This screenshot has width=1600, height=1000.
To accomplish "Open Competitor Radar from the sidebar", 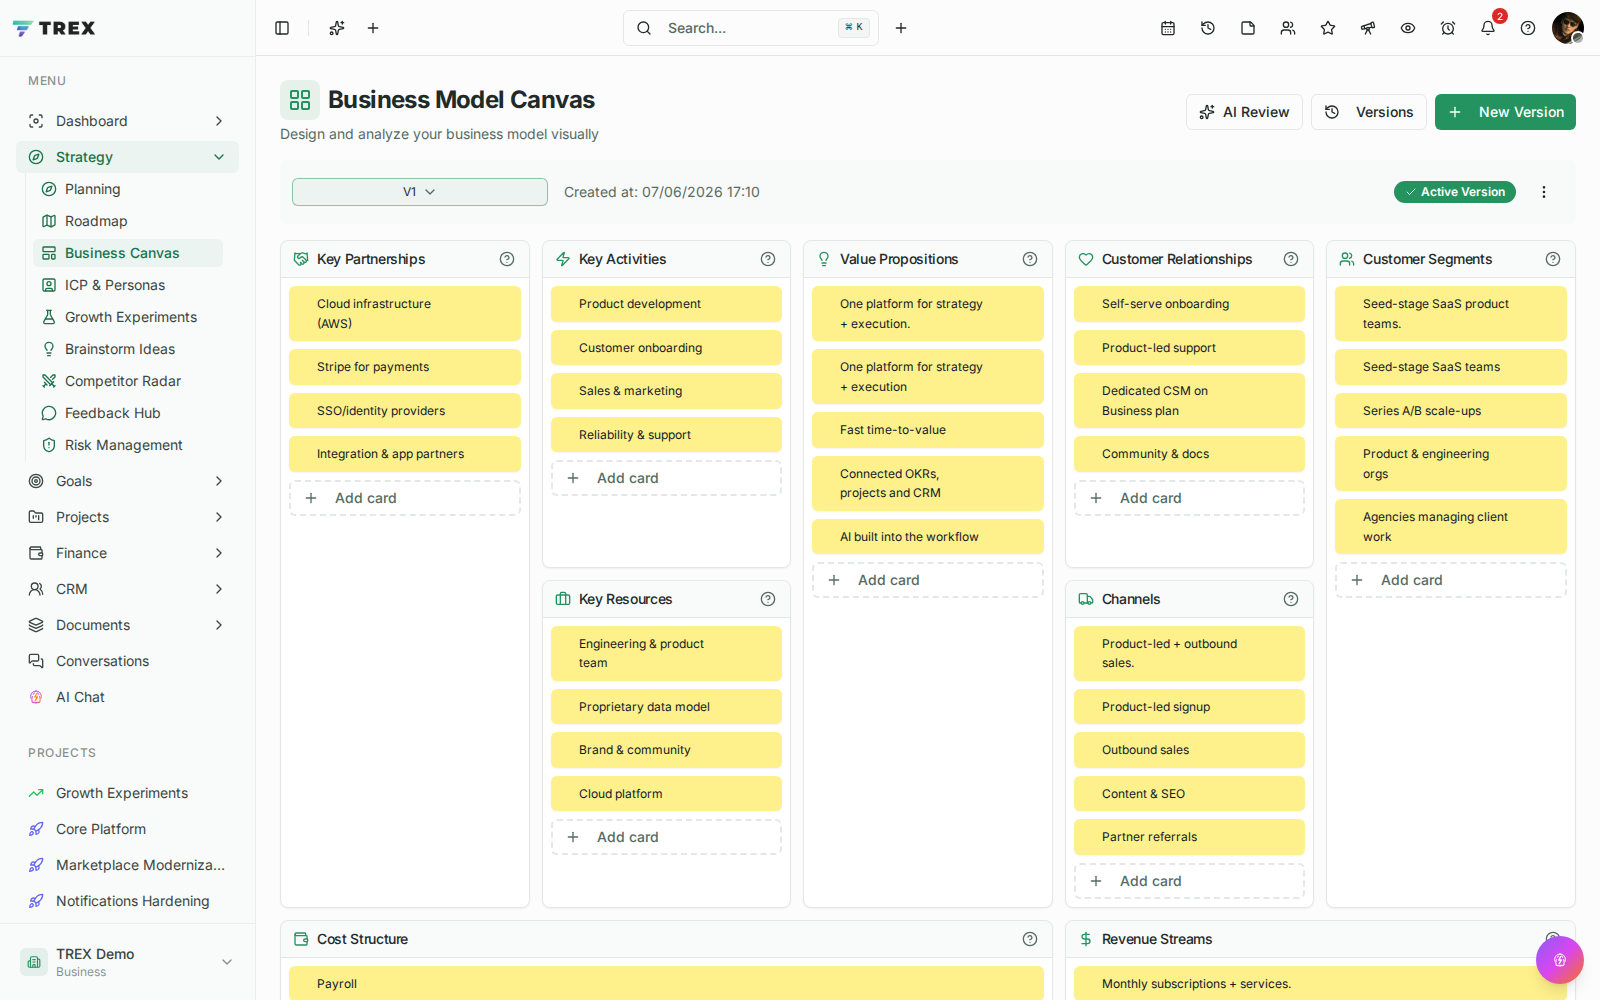I will 128,381.
